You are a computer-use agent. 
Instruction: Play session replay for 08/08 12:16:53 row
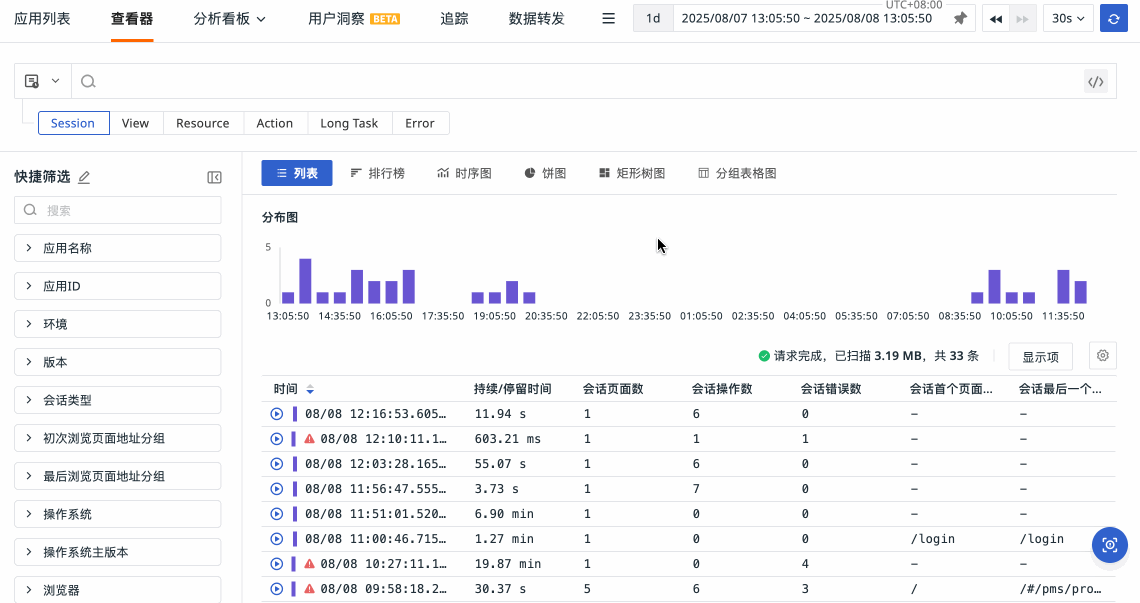277,413
